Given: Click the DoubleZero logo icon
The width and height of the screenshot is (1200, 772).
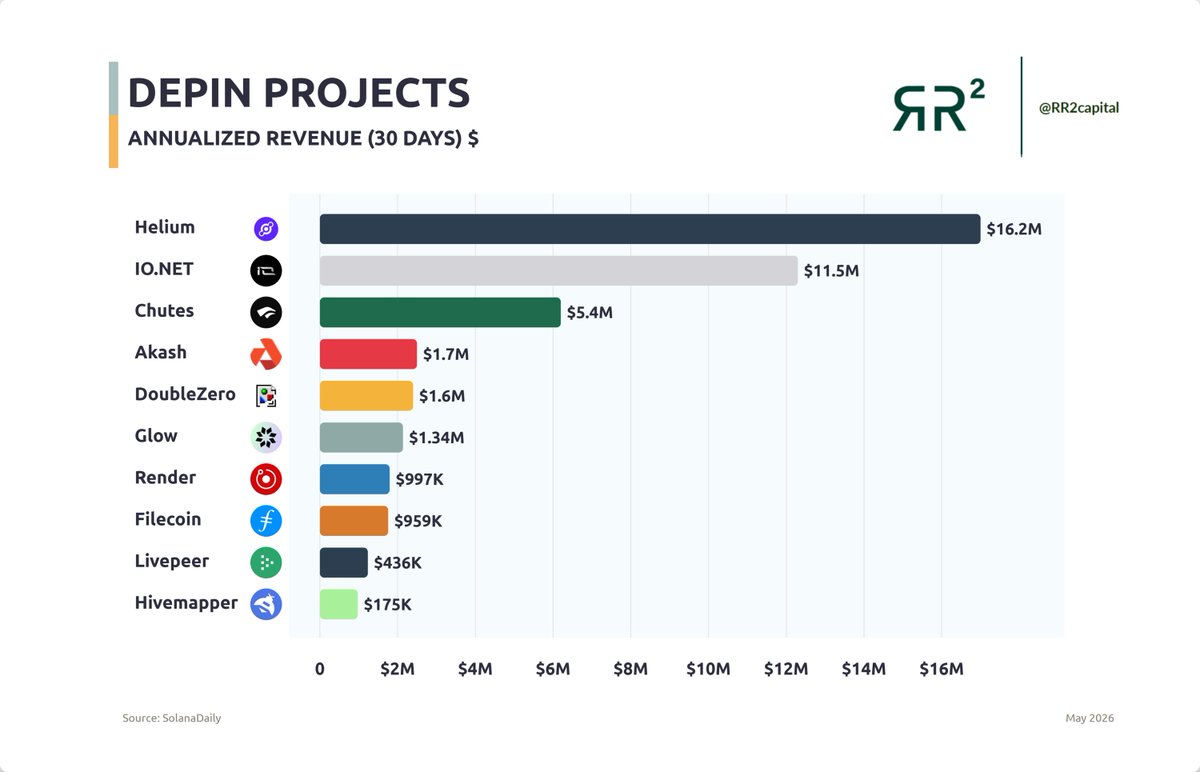Looking at the screenshot, I should coord(266,396).
